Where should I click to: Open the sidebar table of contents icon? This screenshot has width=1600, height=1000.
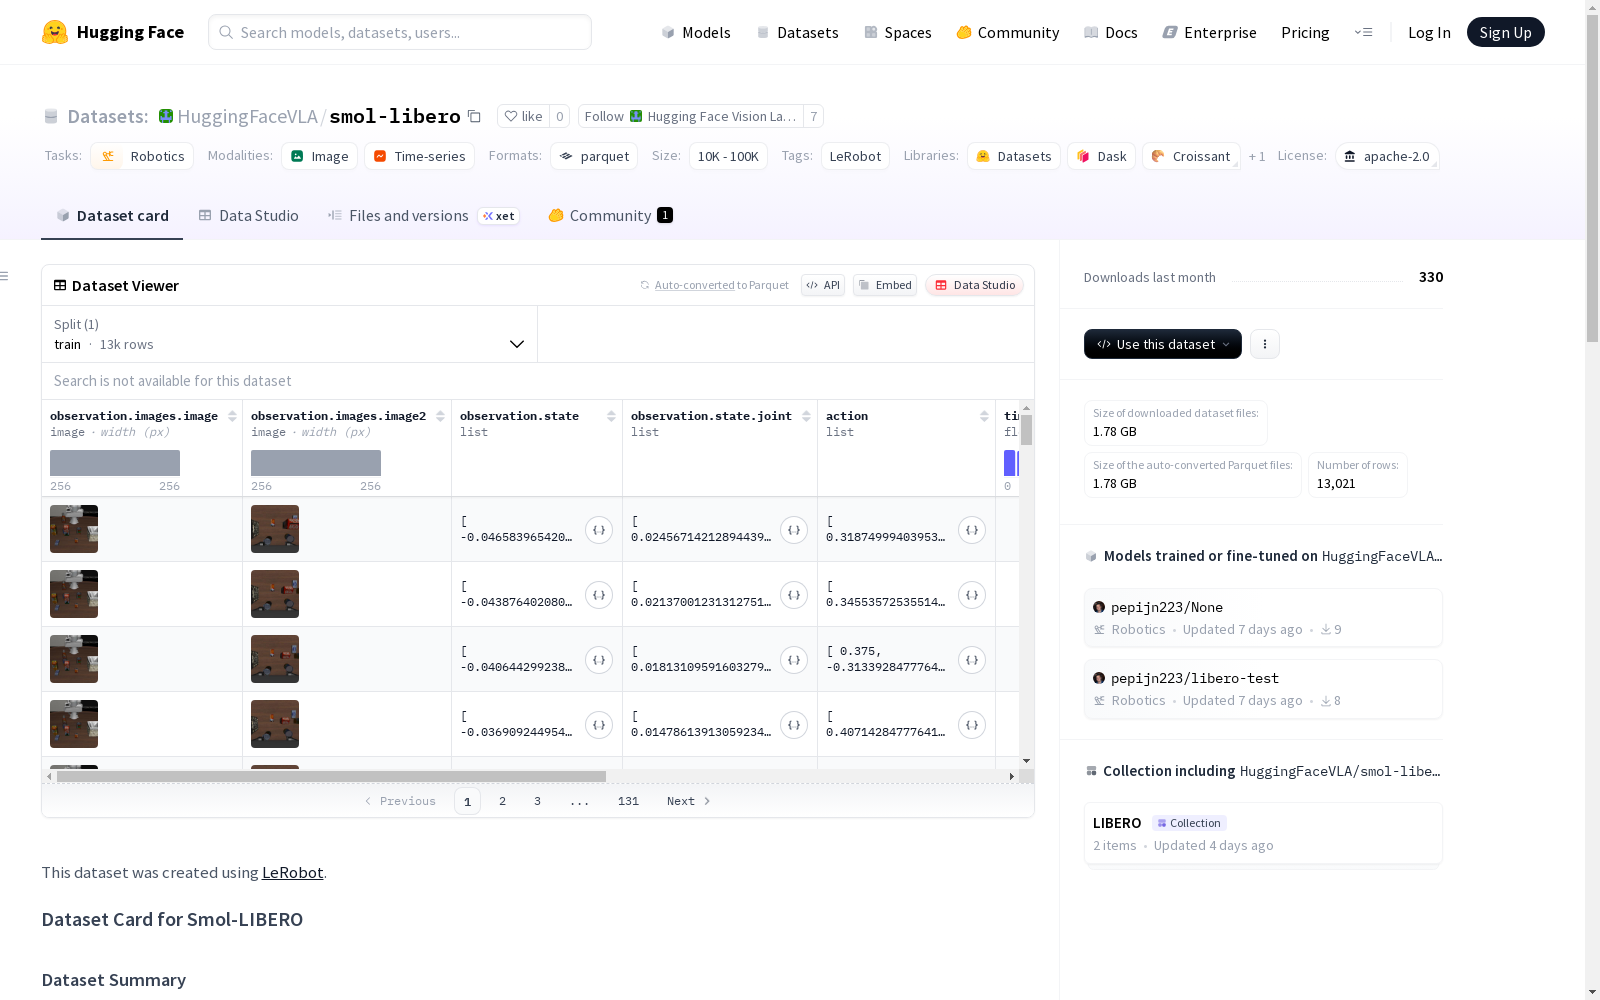click(5, 276)
